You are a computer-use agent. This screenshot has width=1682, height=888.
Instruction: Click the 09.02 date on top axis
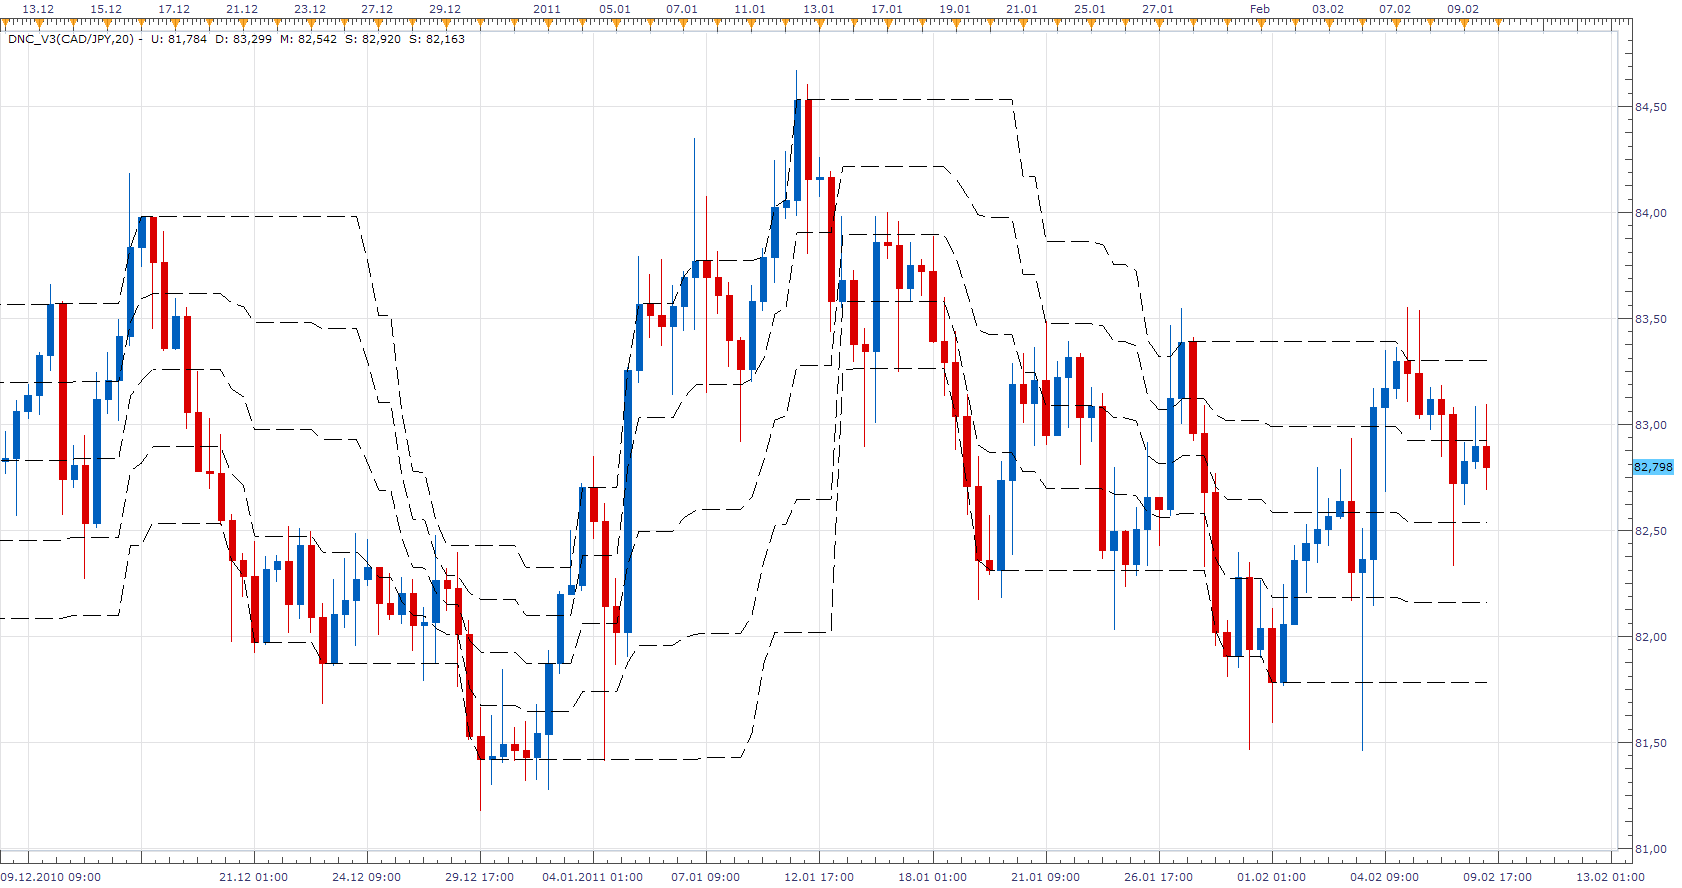[1463, 9]
